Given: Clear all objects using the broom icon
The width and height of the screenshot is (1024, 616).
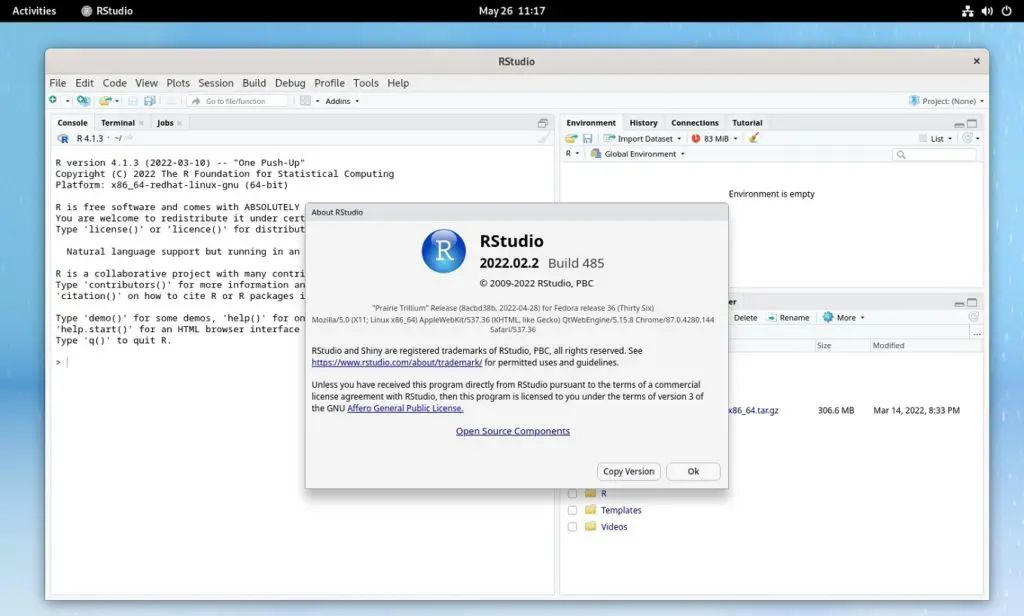Looking at the screenshot, I should click(x=753, y=138).
